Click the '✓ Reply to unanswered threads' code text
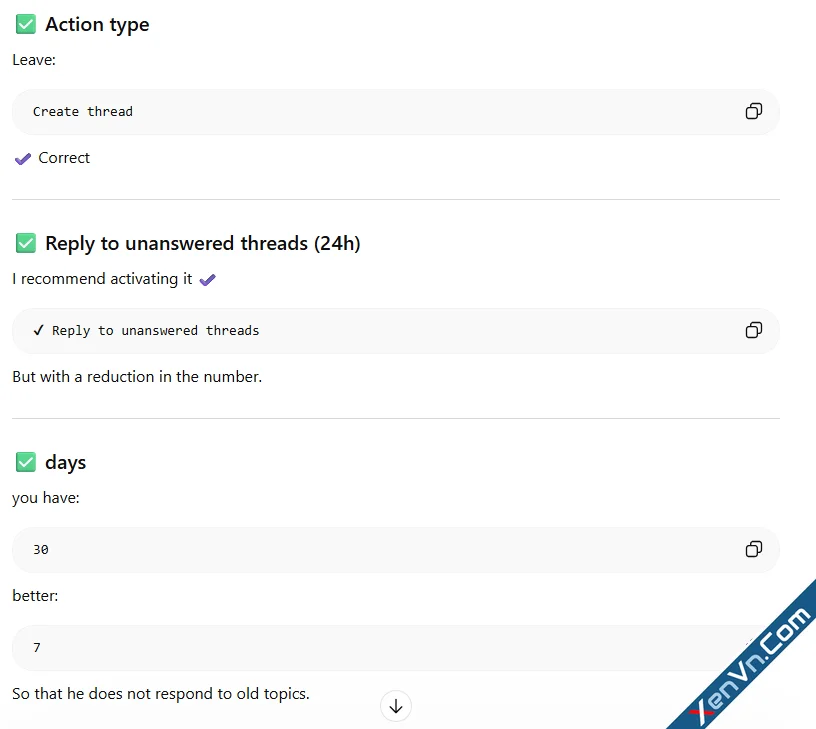This screenshot has width=816, height=729. click(x=146, y=331)
